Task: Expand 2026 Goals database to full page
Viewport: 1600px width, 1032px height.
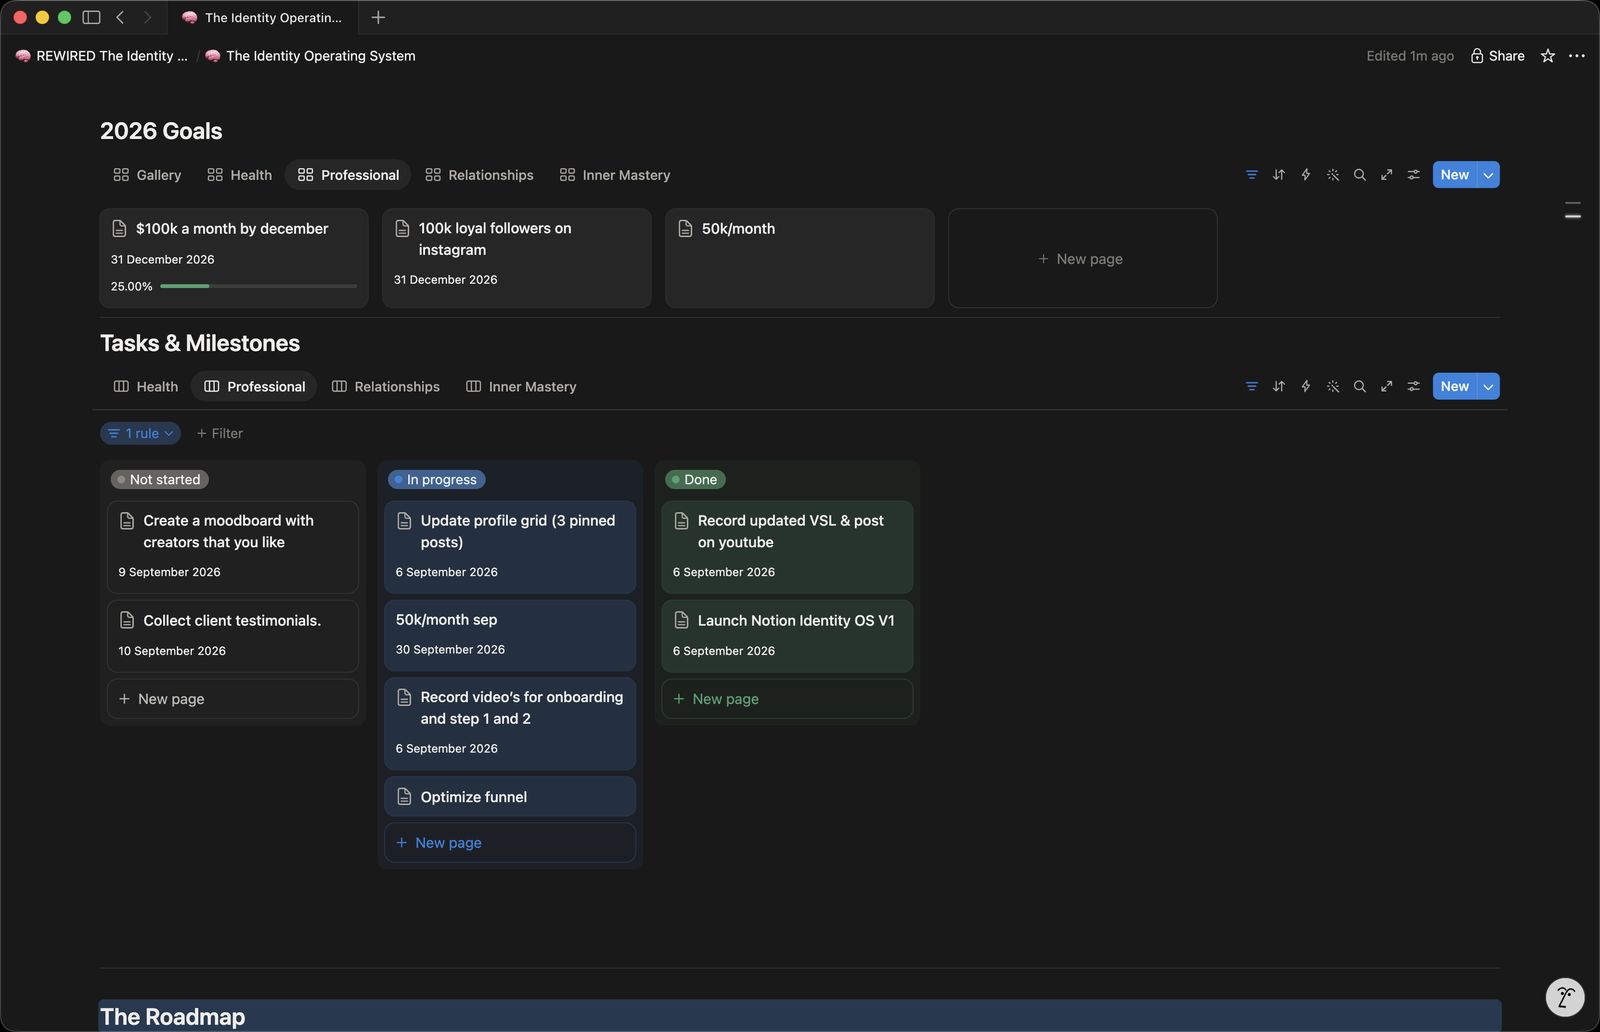Action: [1386, 175]
